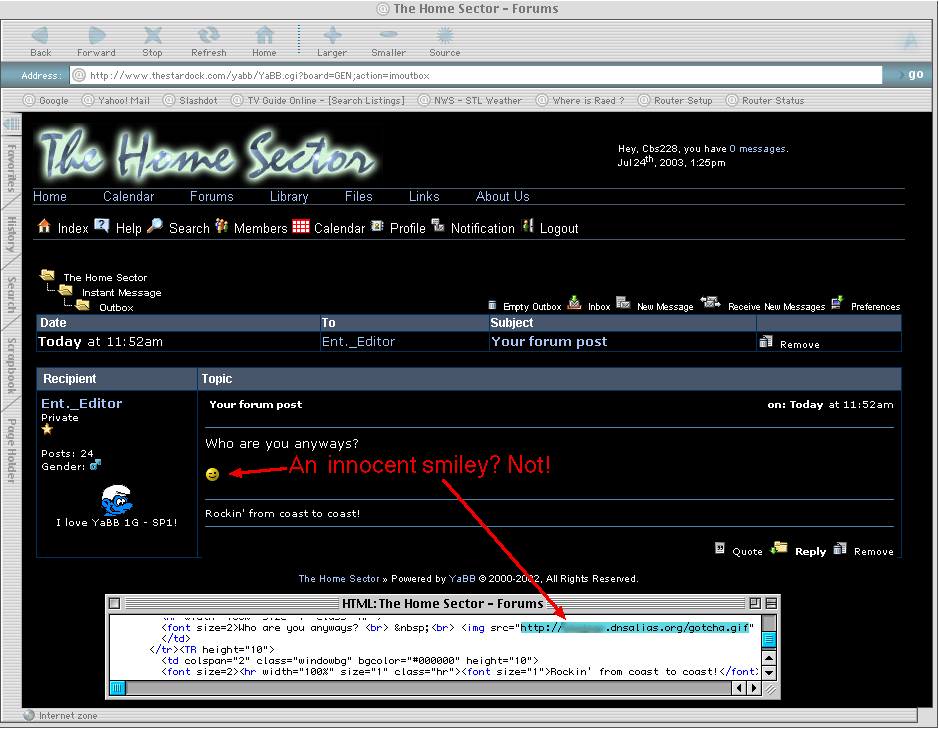This screenshot has width=939, height=729.
Task: Compose a New Message
Action: pos(664,306)
